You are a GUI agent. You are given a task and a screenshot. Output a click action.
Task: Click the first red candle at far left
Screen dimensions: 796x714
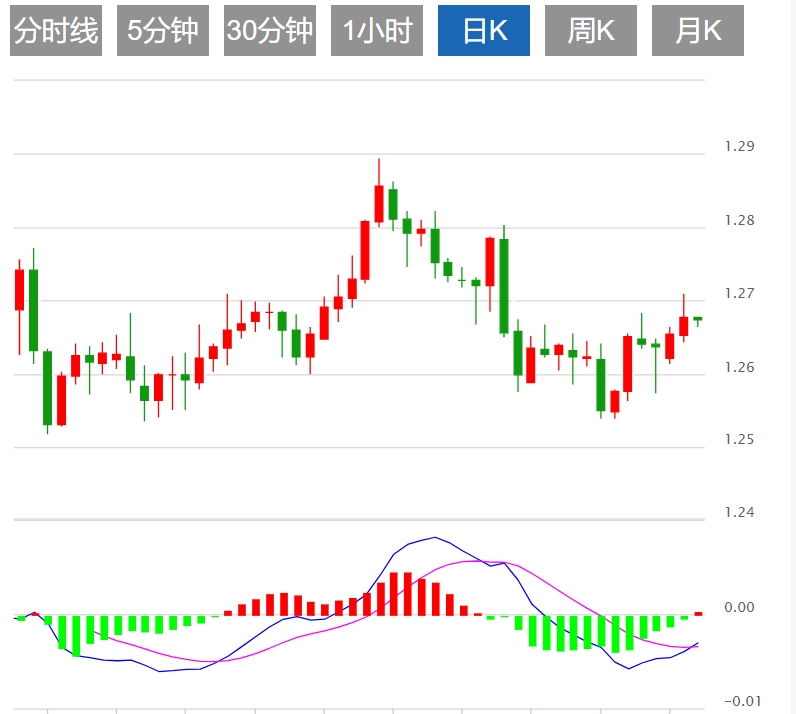pyautogui.click(x=19, y=290)
